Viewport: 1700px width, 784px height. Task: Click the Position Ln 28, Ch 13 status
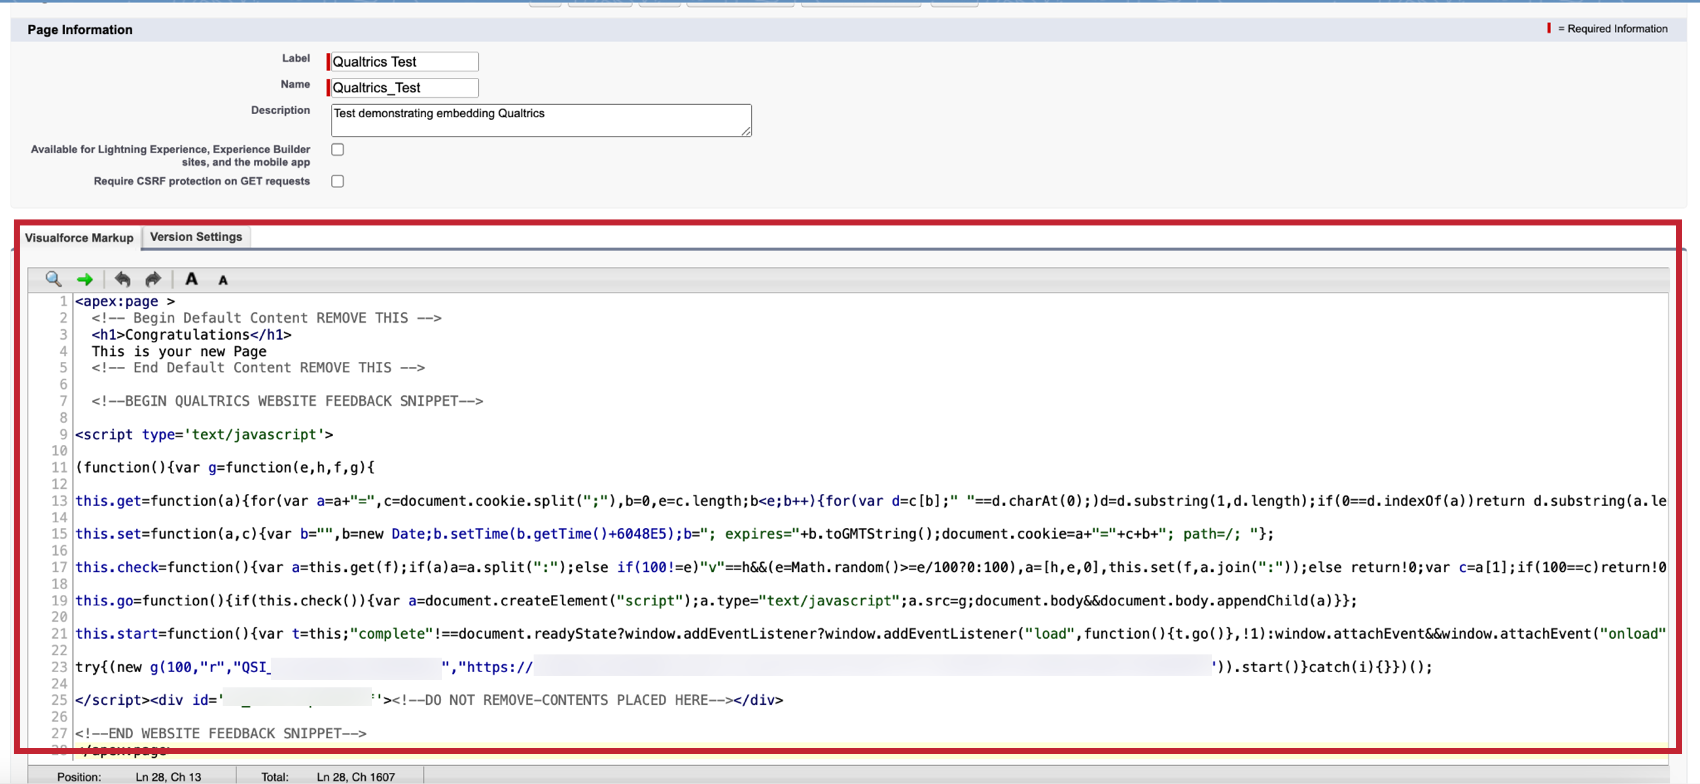pyautogui.click(x=129, y=777)
